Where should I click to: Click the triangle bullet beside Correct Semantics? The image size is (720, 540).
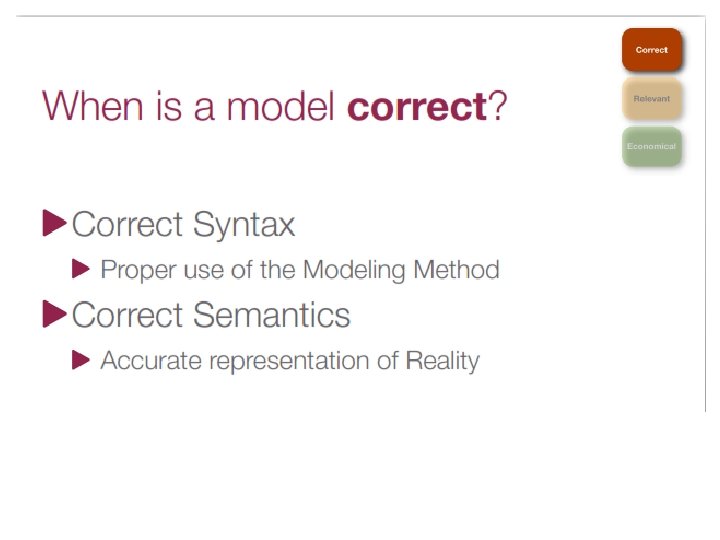click(55, 314)
